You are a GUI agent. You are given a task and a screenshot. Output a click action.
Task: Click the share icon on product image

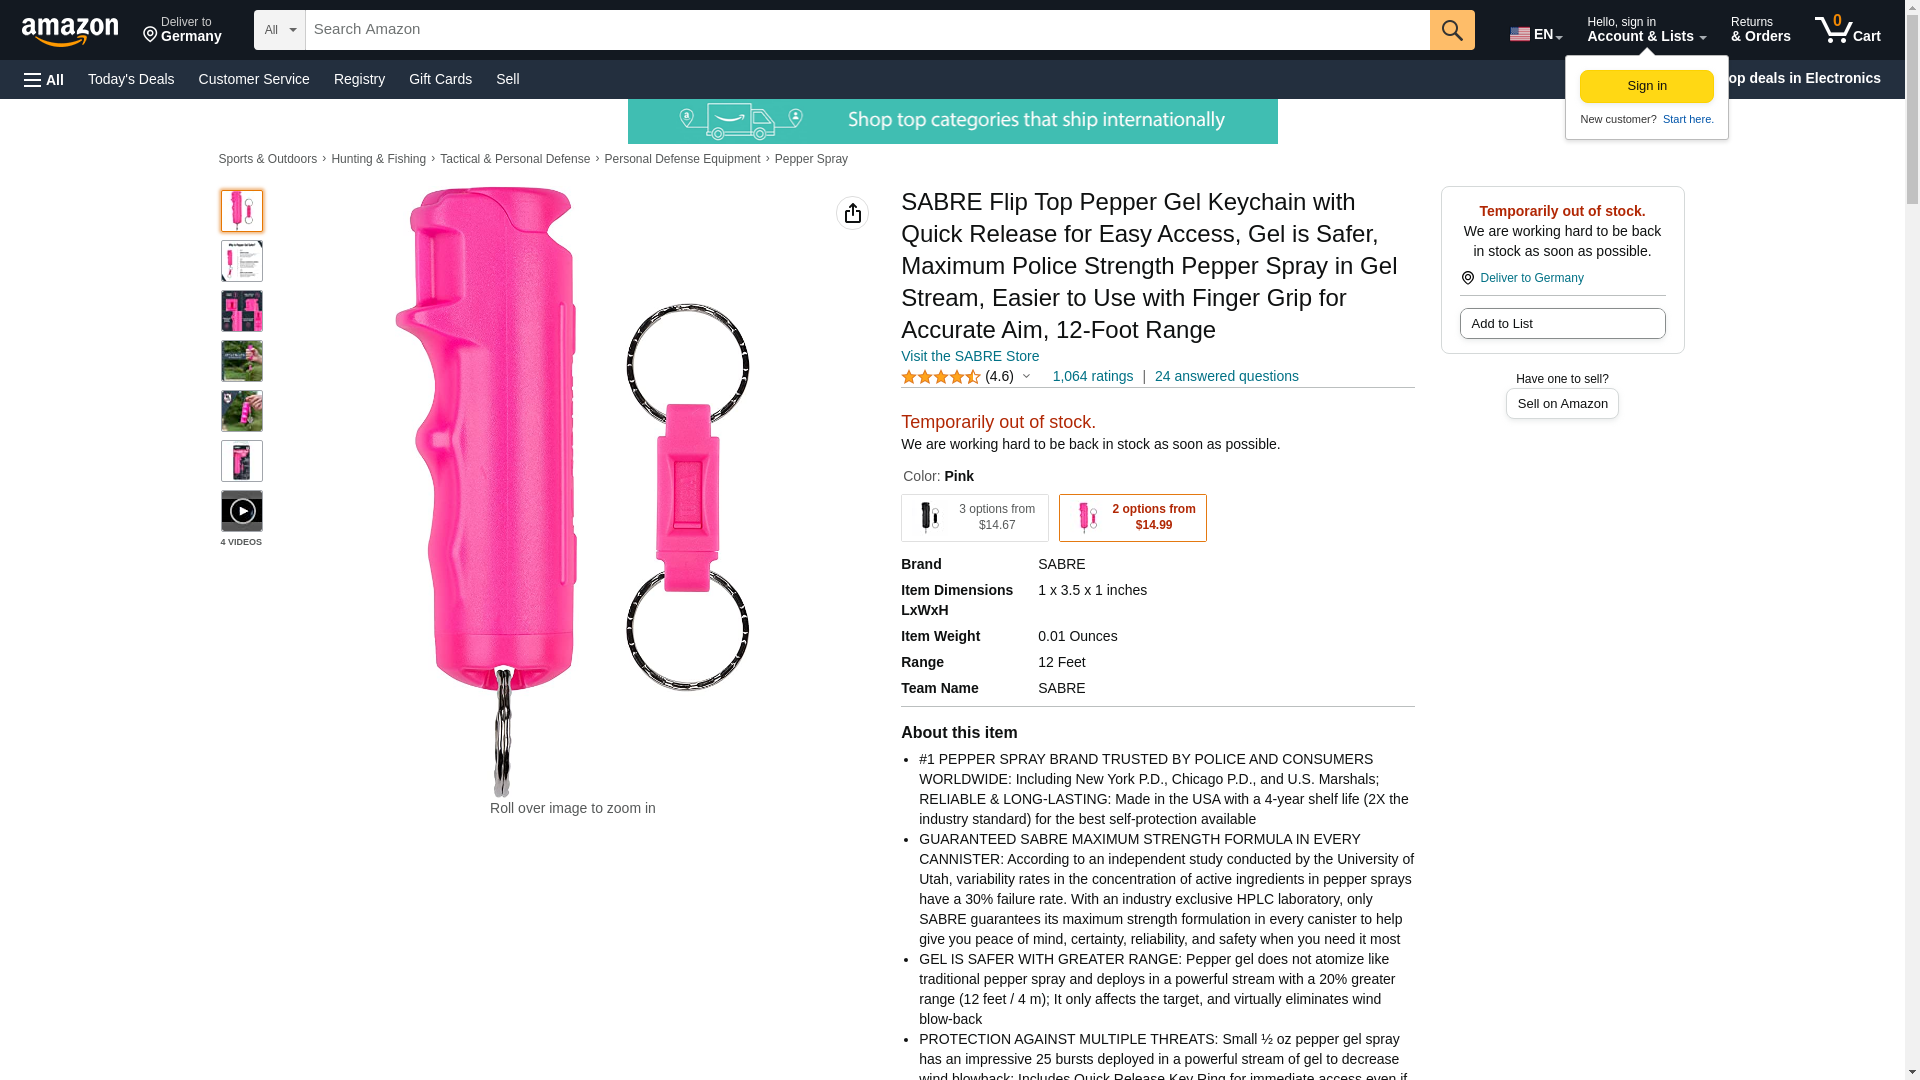pos(852,213)
